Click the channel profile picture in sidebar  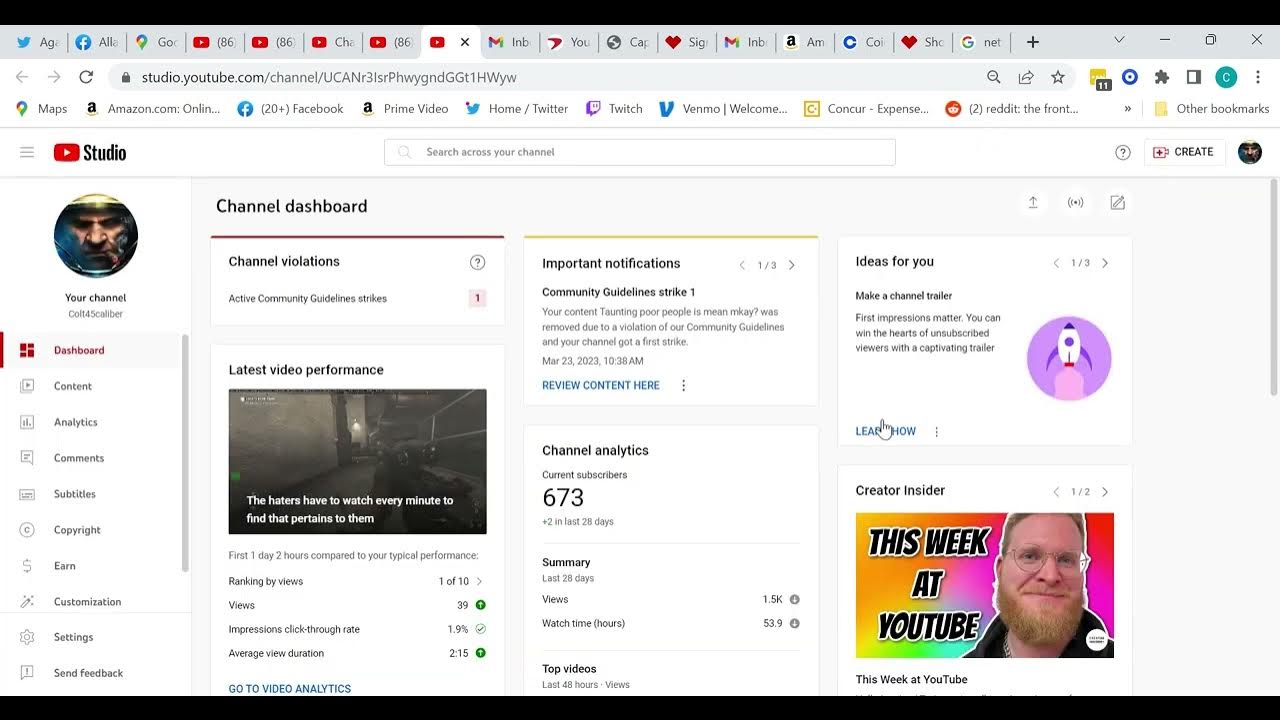[96, 236]
